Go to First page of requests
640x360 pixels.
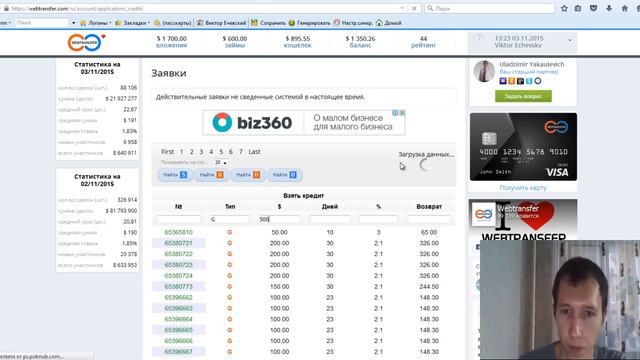tap(167, 151)
